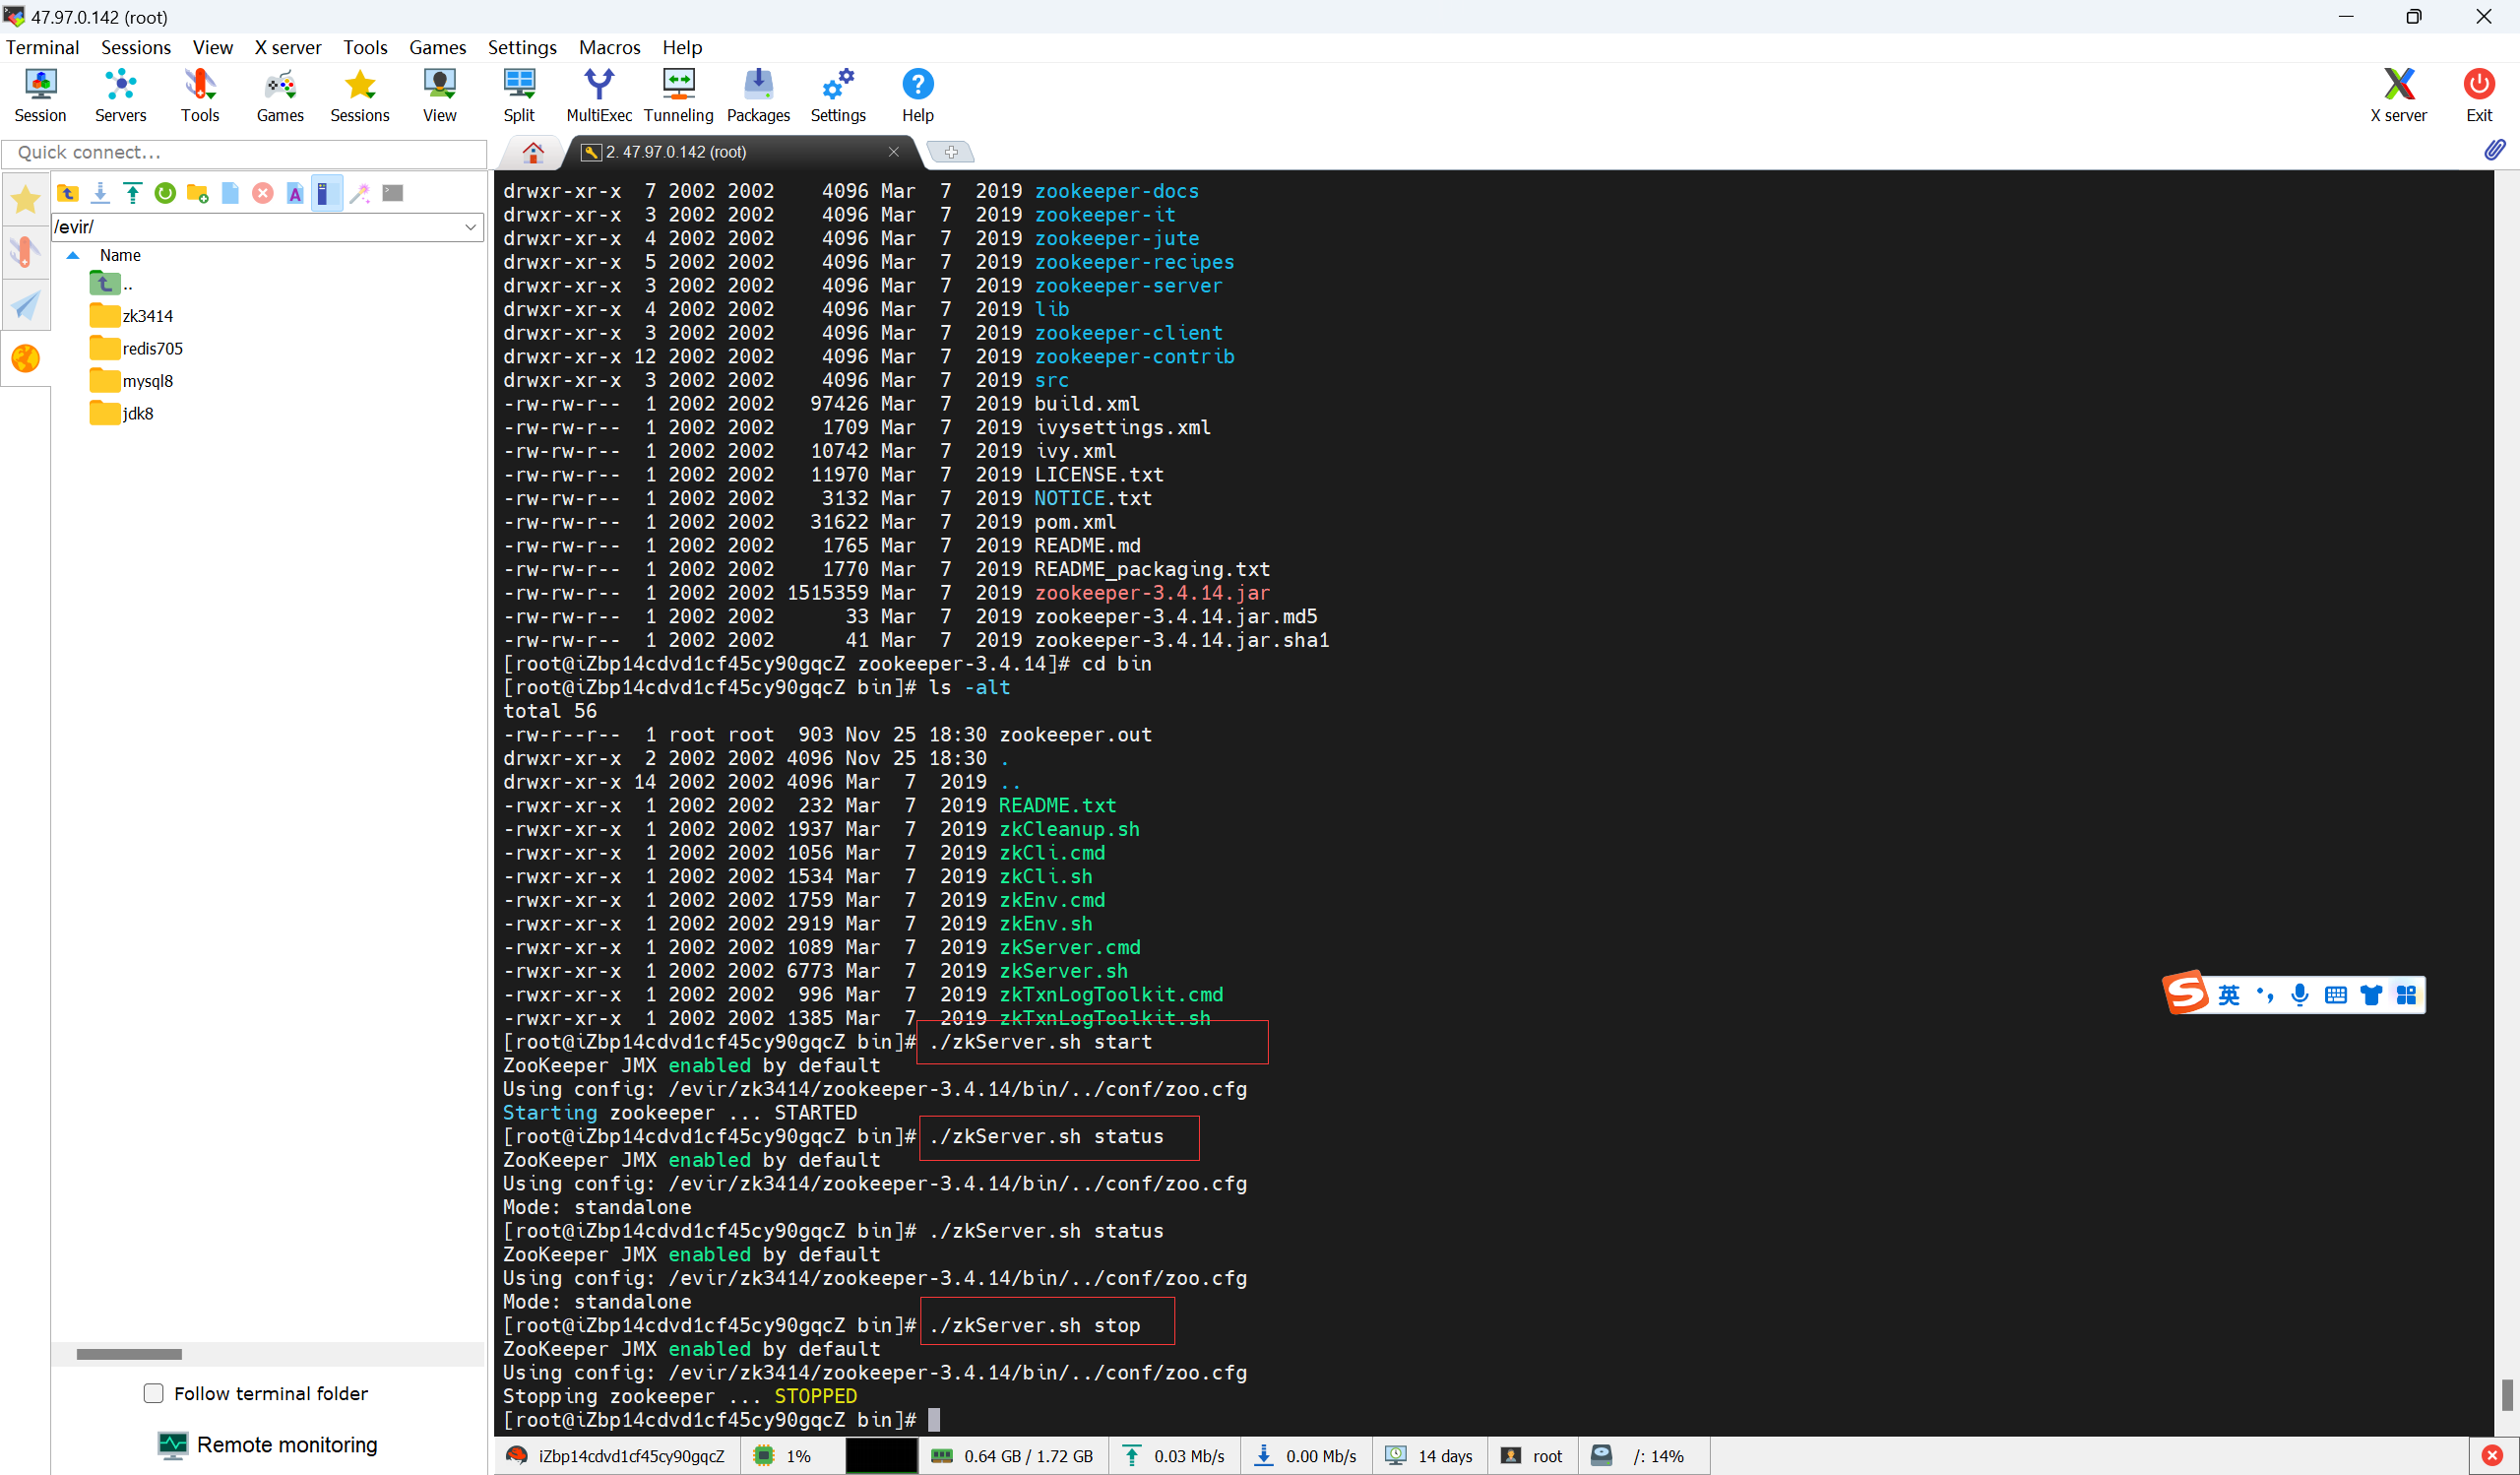
Task: Click the upload to server arrow icon
Action: (132, 193)
